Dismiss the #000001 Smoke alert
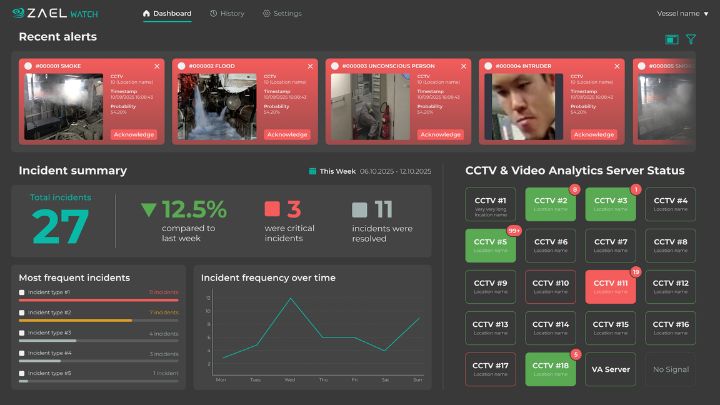 pos(157,67)
